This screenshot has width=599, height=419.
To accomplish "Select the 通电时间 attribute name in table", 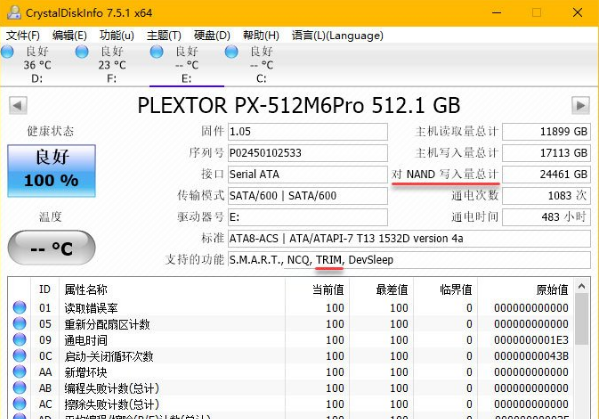I will pyautogui.click(x=86, y=340).
